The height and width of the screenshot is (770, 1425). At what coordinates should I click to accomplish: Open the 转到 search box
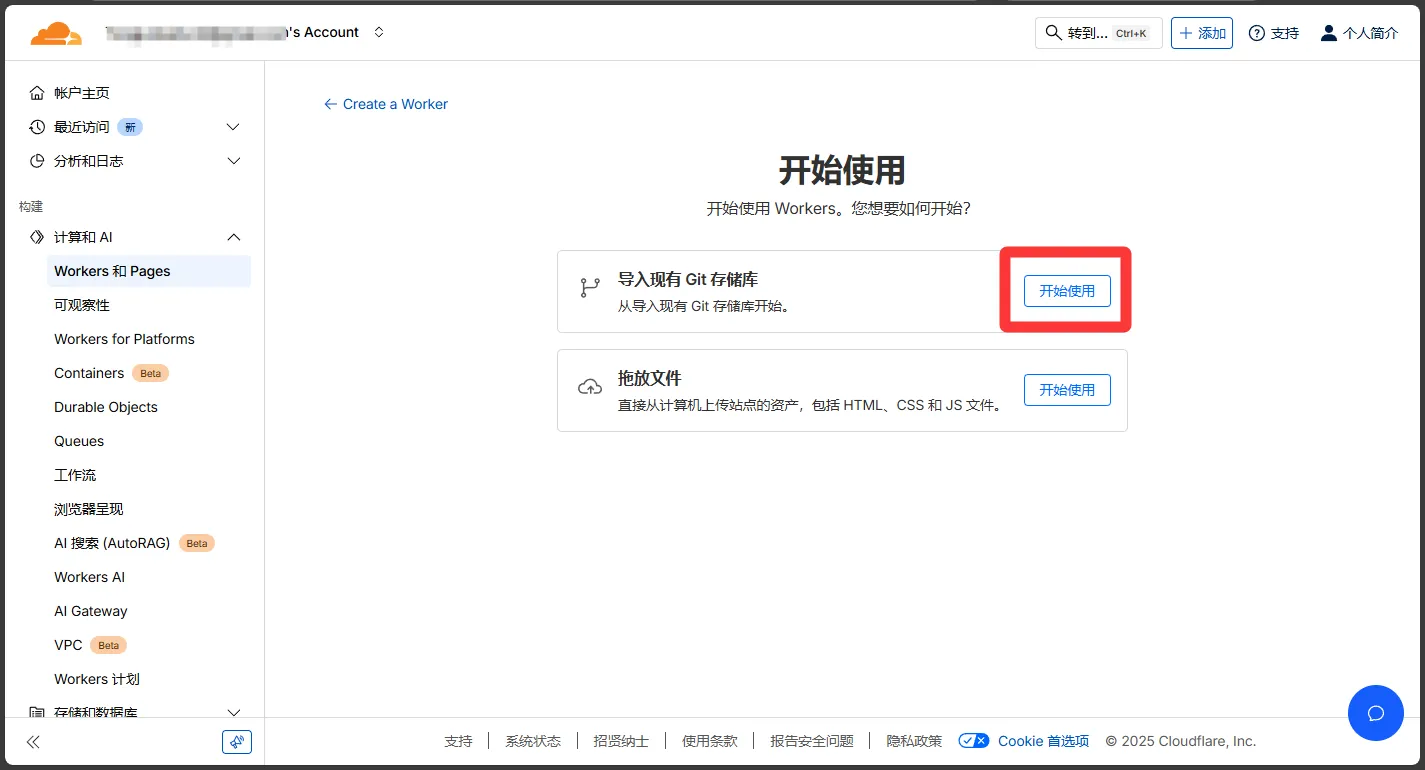click(1098, 33)
